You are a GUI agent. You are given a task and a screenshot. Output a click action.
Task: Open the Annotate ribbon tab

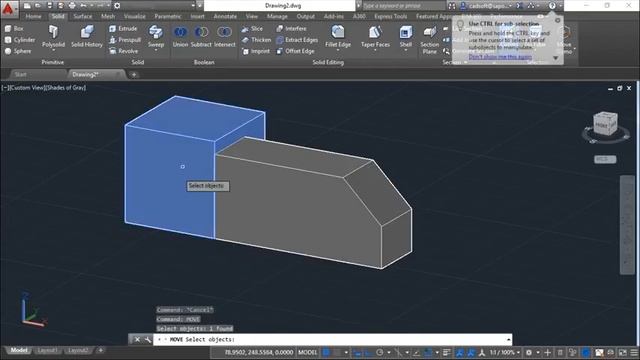pyautogui.click(x=225, y=16)
